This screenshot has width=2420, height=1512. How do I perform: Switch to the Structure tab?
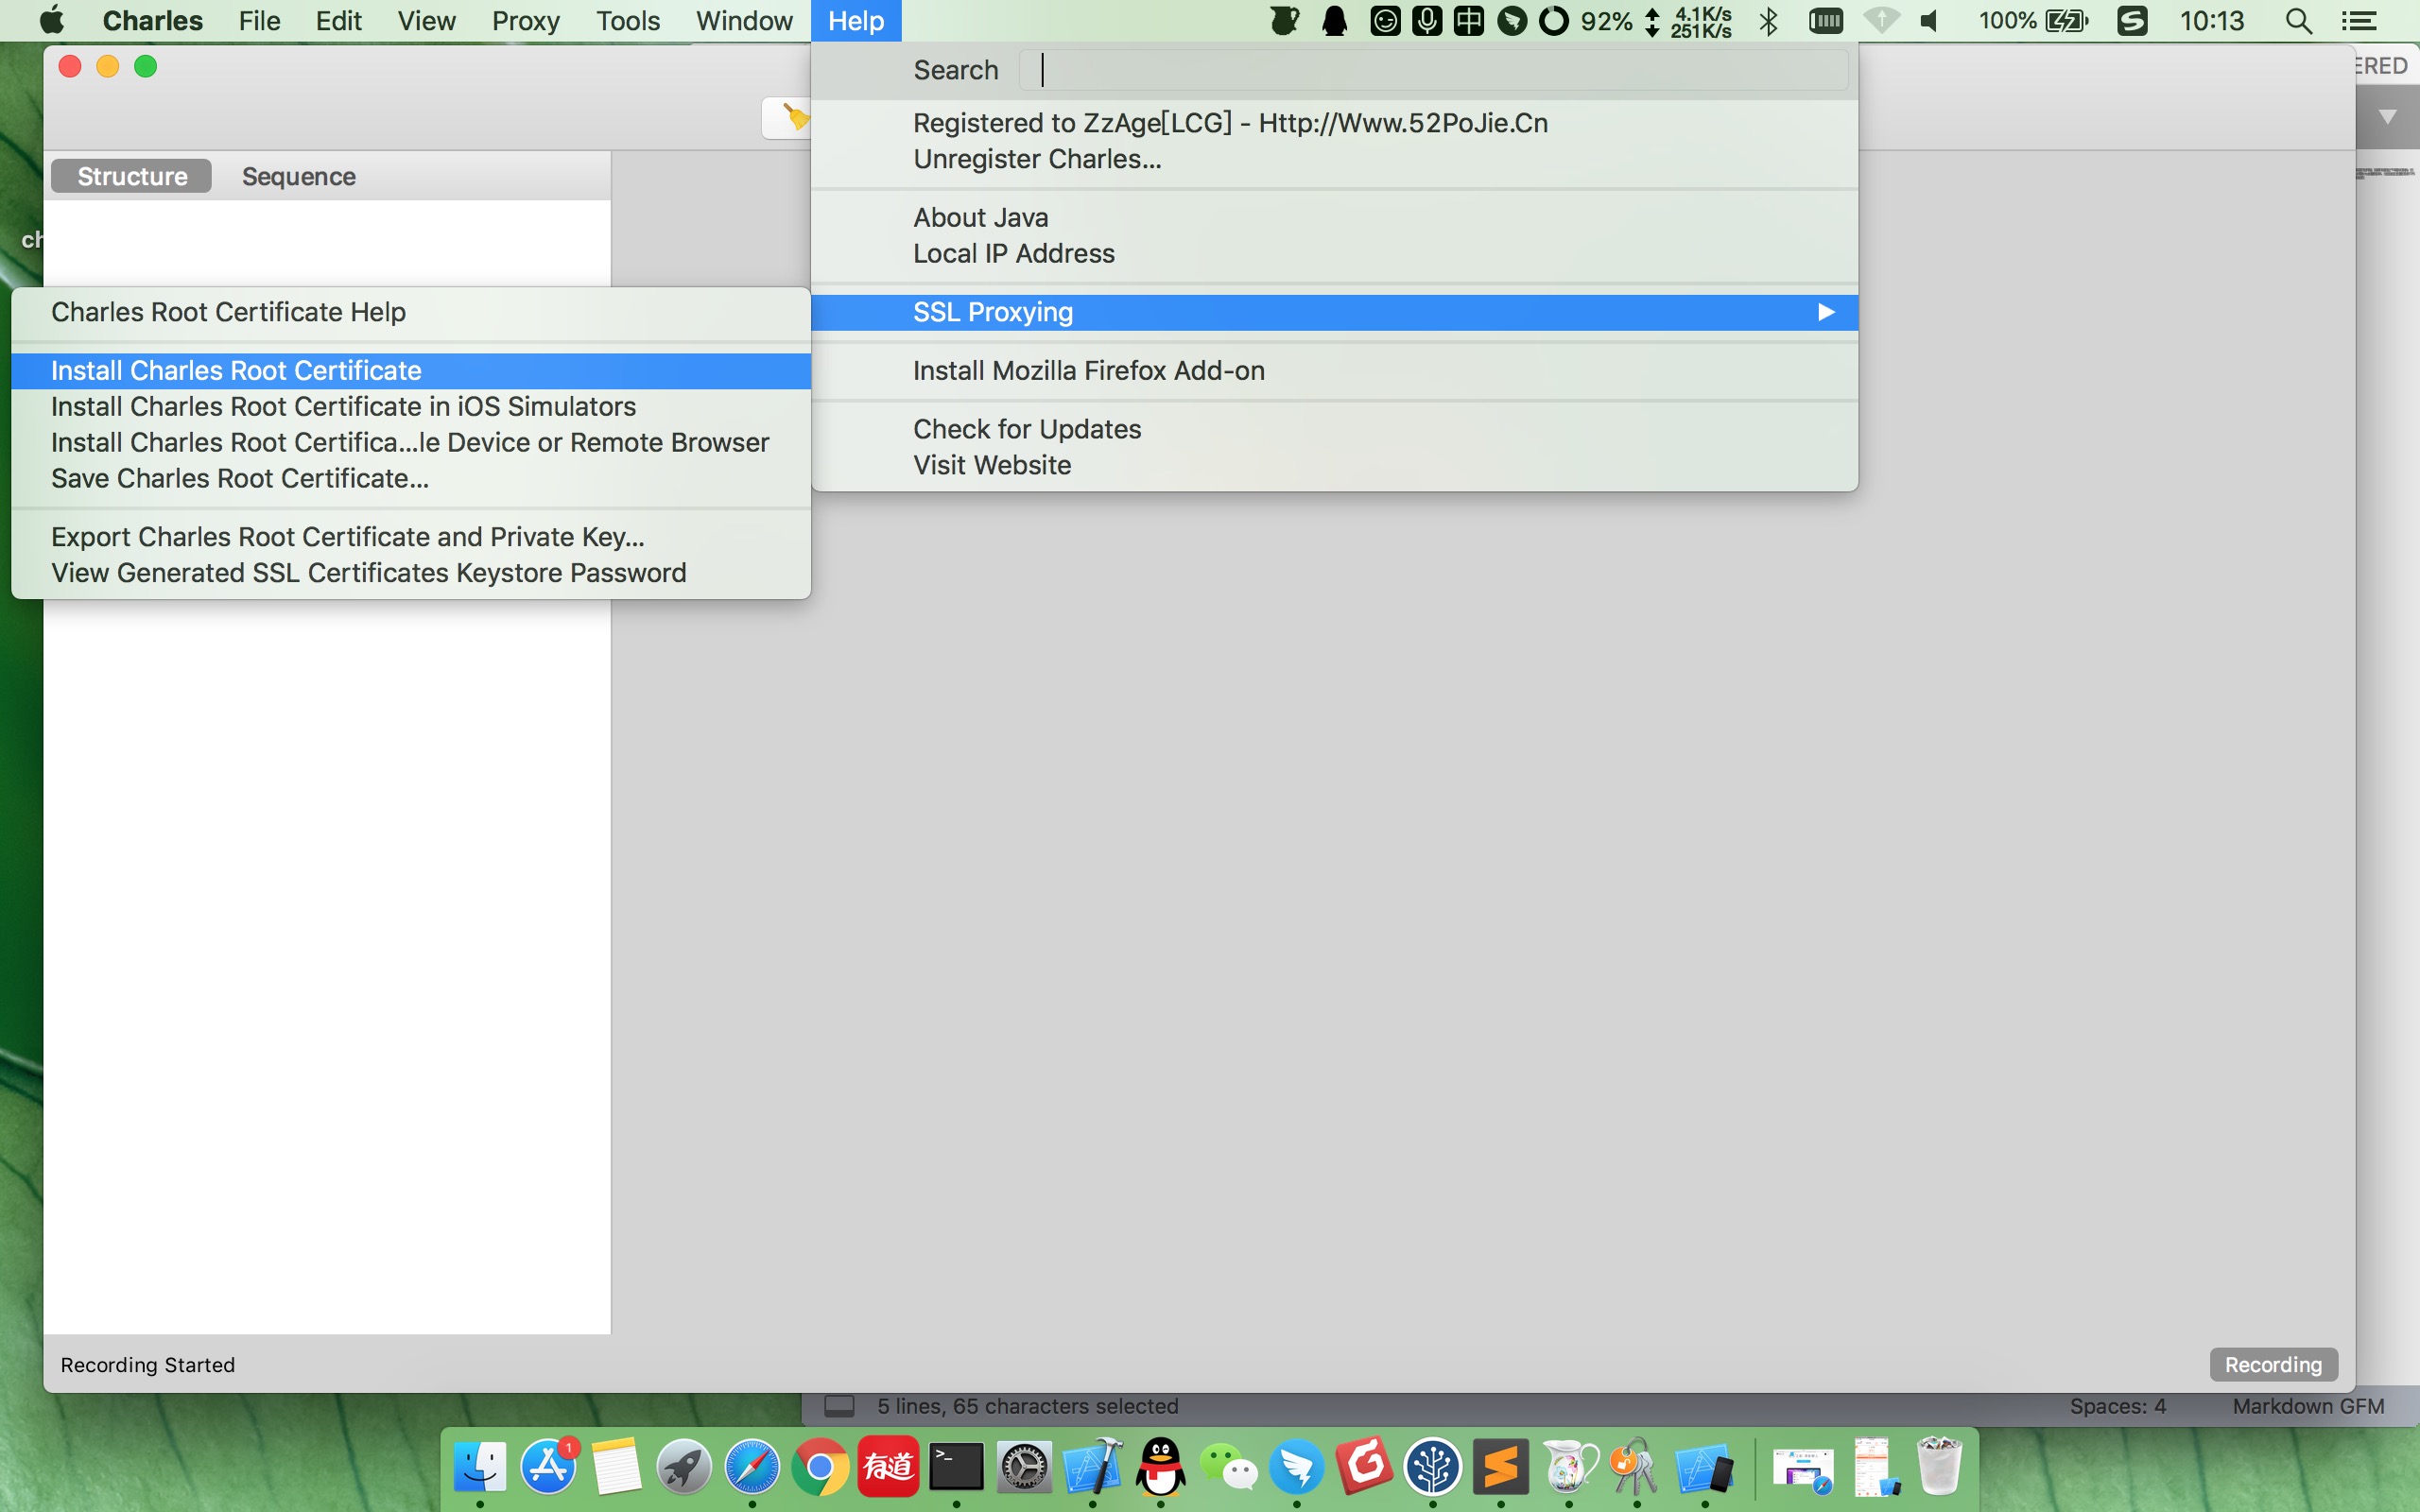pyautogui.click(x=132, y=176)
